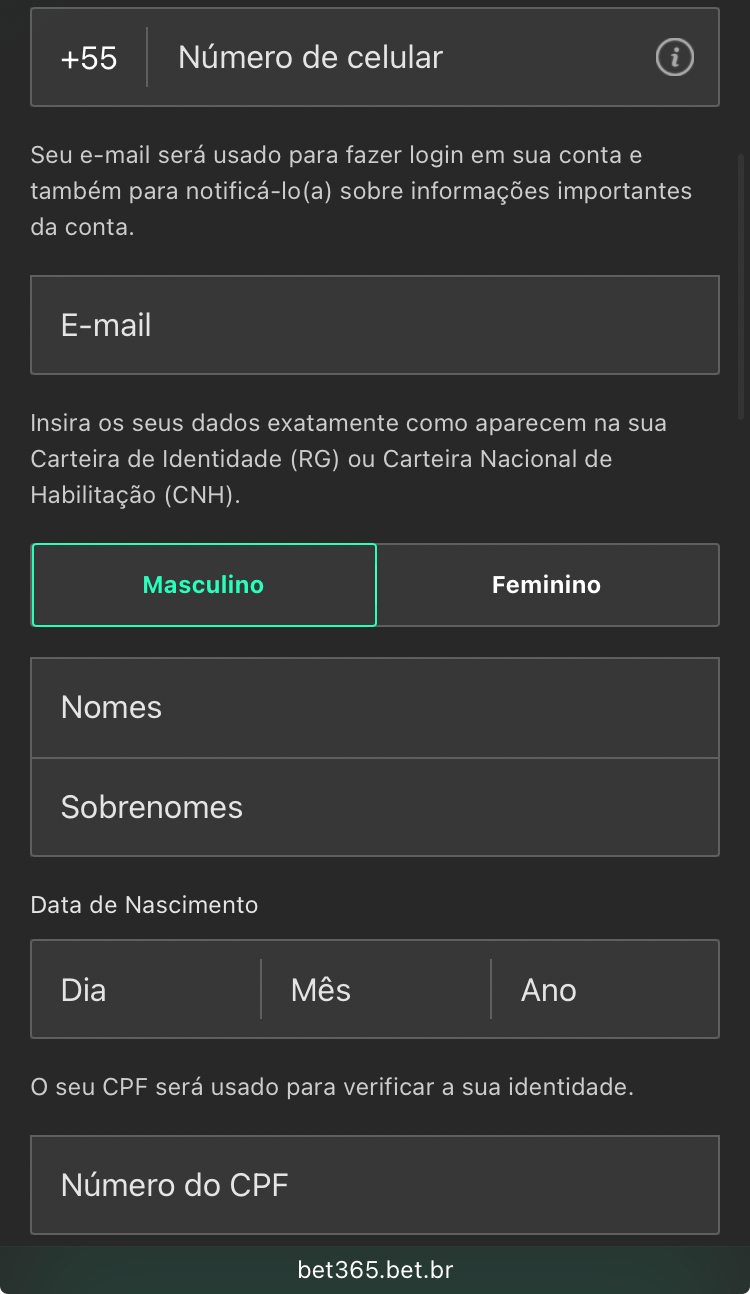This screenshot has width=750, height=1294.
Task: Open the Ano birth year selector
Action: click(x=605, y=990)
